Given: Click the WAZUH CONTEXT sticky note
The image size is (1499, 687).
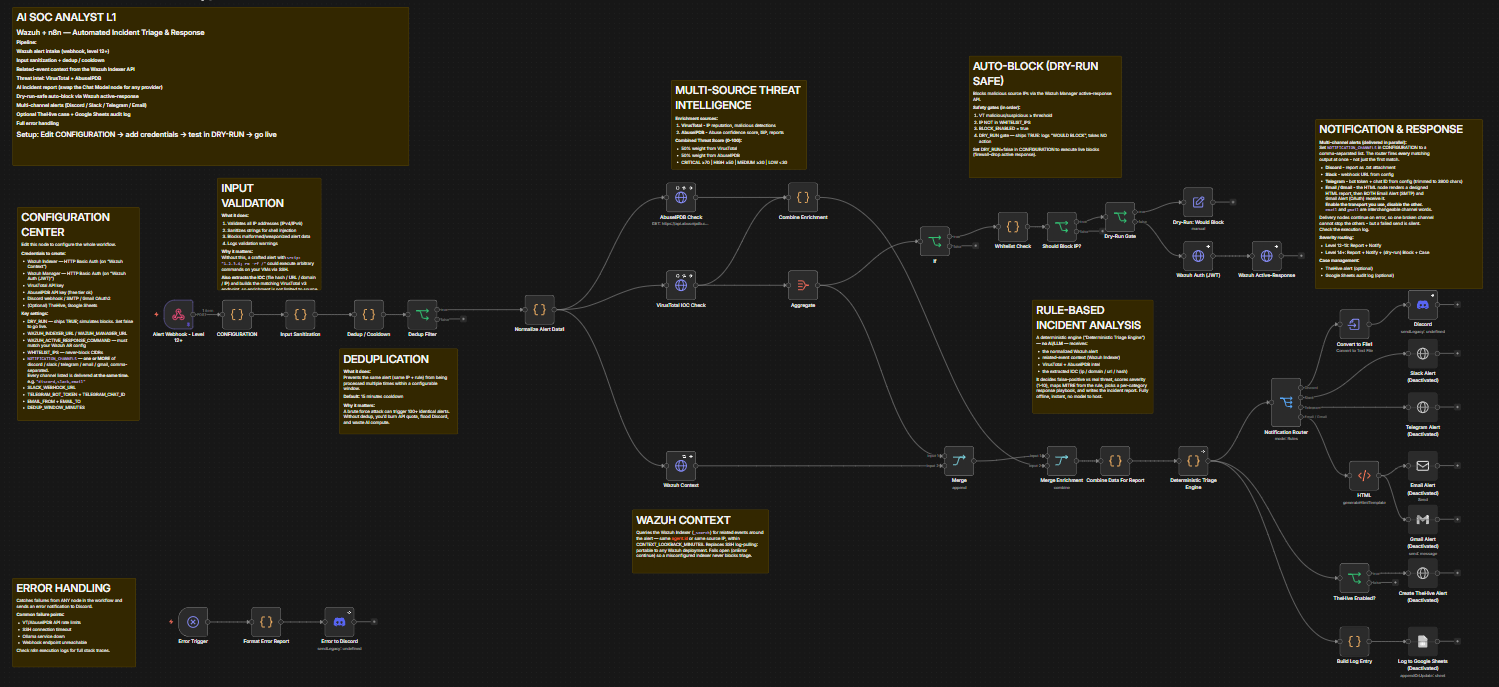Looking at the screenshot, I should click(700, 541).
